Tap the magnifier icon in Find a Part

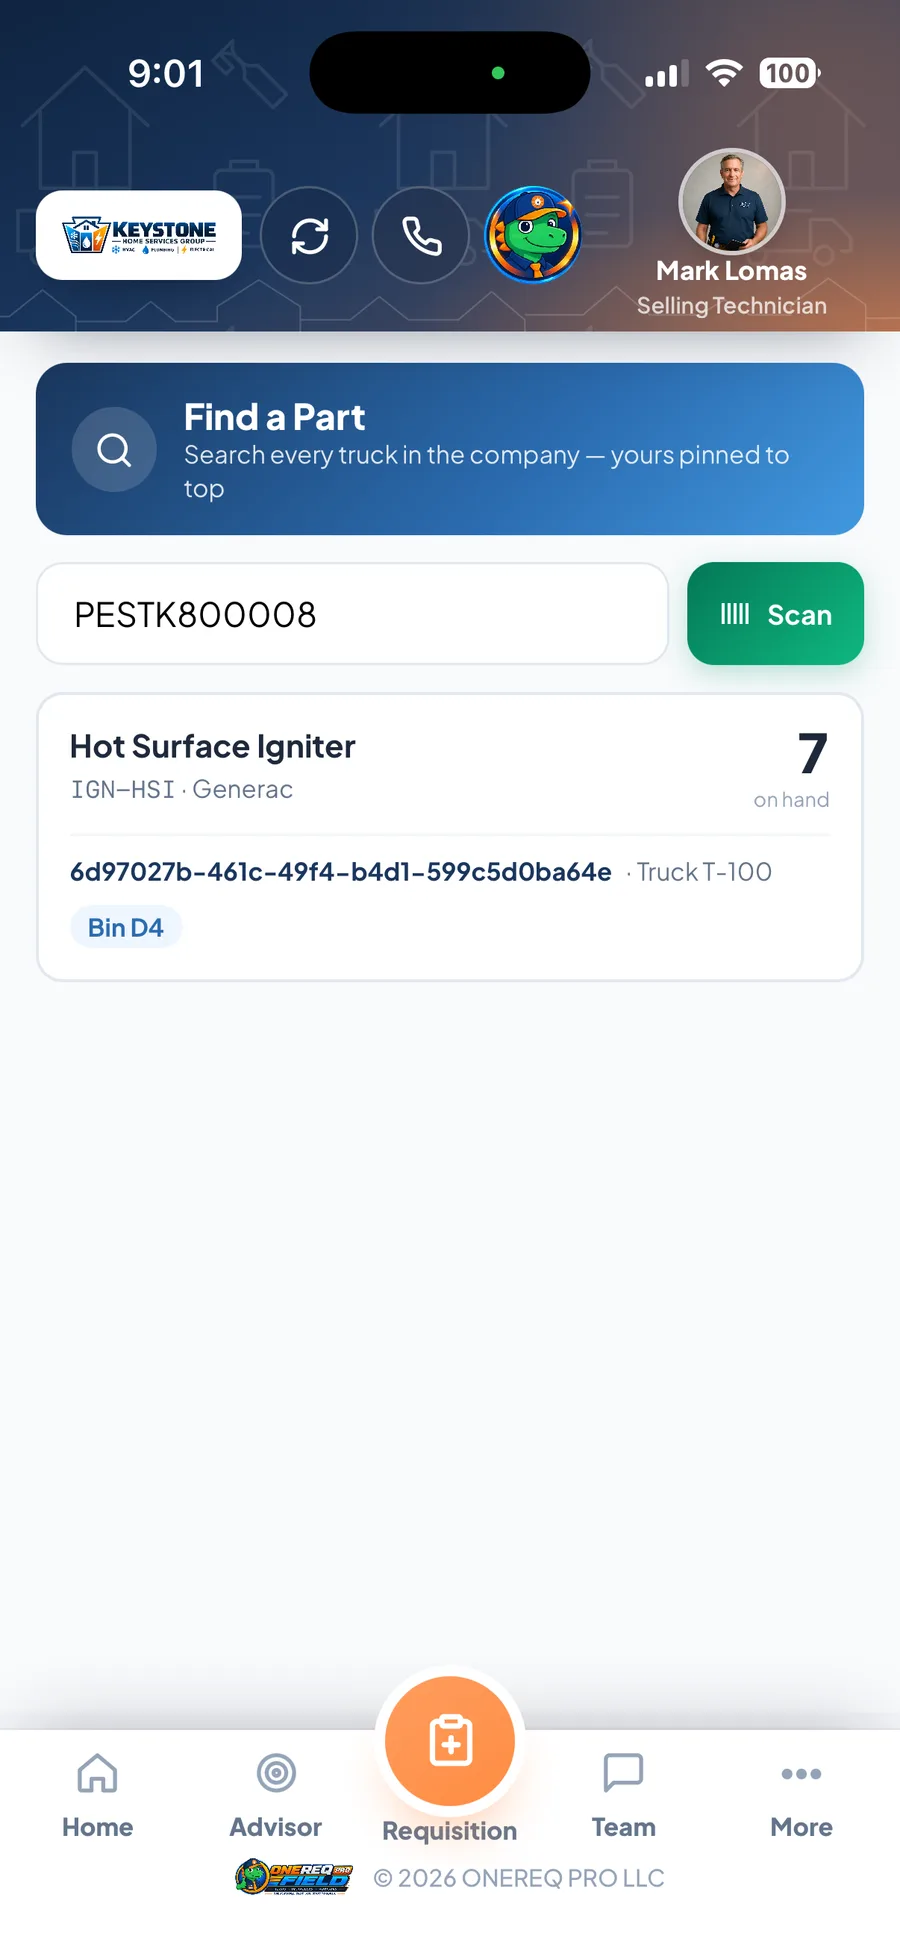tap(114, 449)
